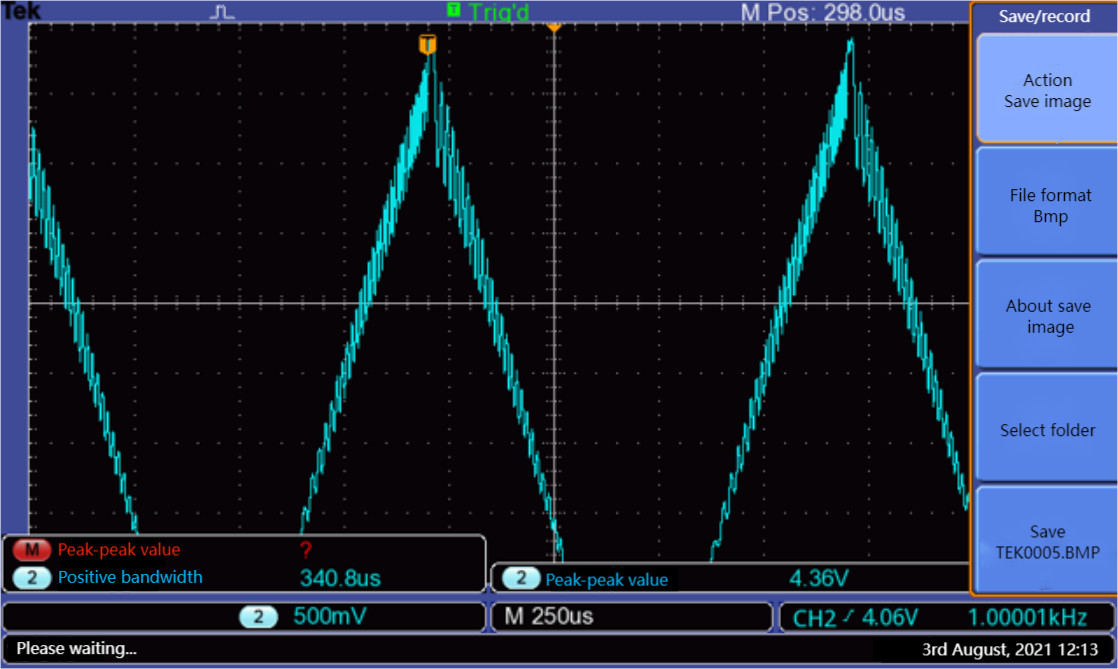Viewport: 1118px width, 669px height.
Task: Click the channel 2 badge beside 500mV
Action: tap(259, 617)
